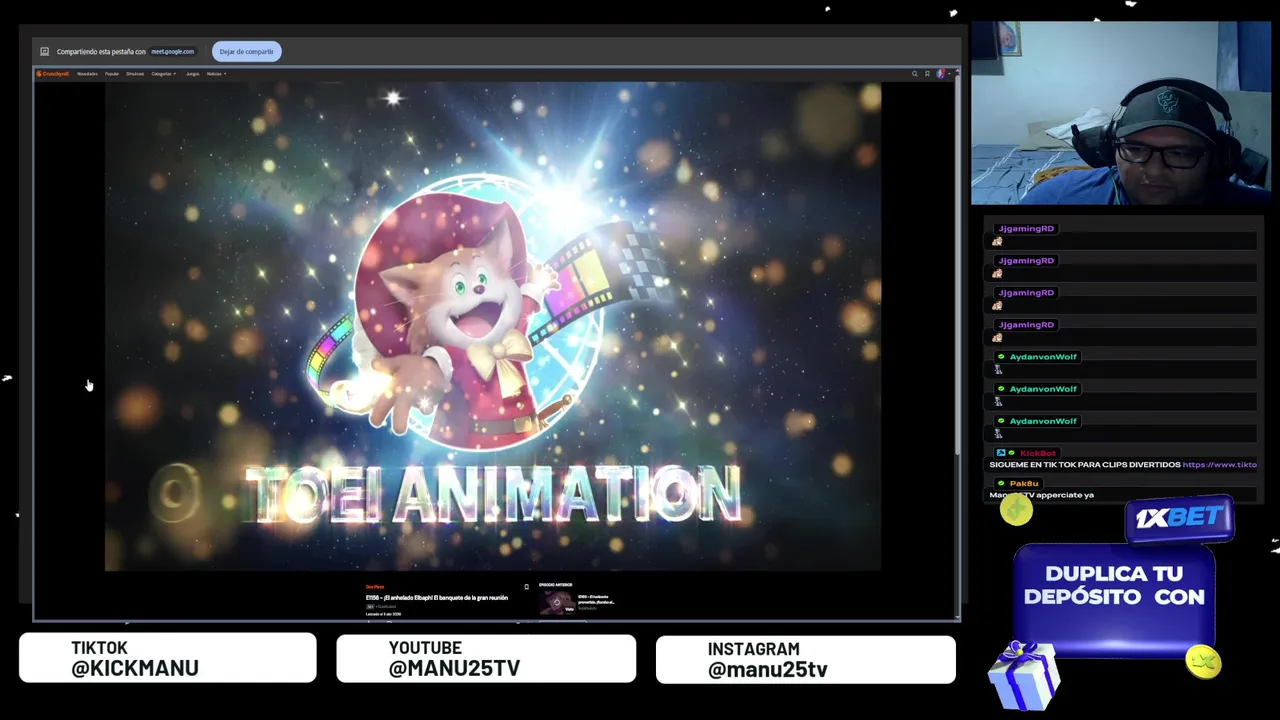The height and width of the screenshot is (720, 1280).
Task: Open the Crunchyroll watchlist bookmark icon
Action: click(x=927, y=74)
